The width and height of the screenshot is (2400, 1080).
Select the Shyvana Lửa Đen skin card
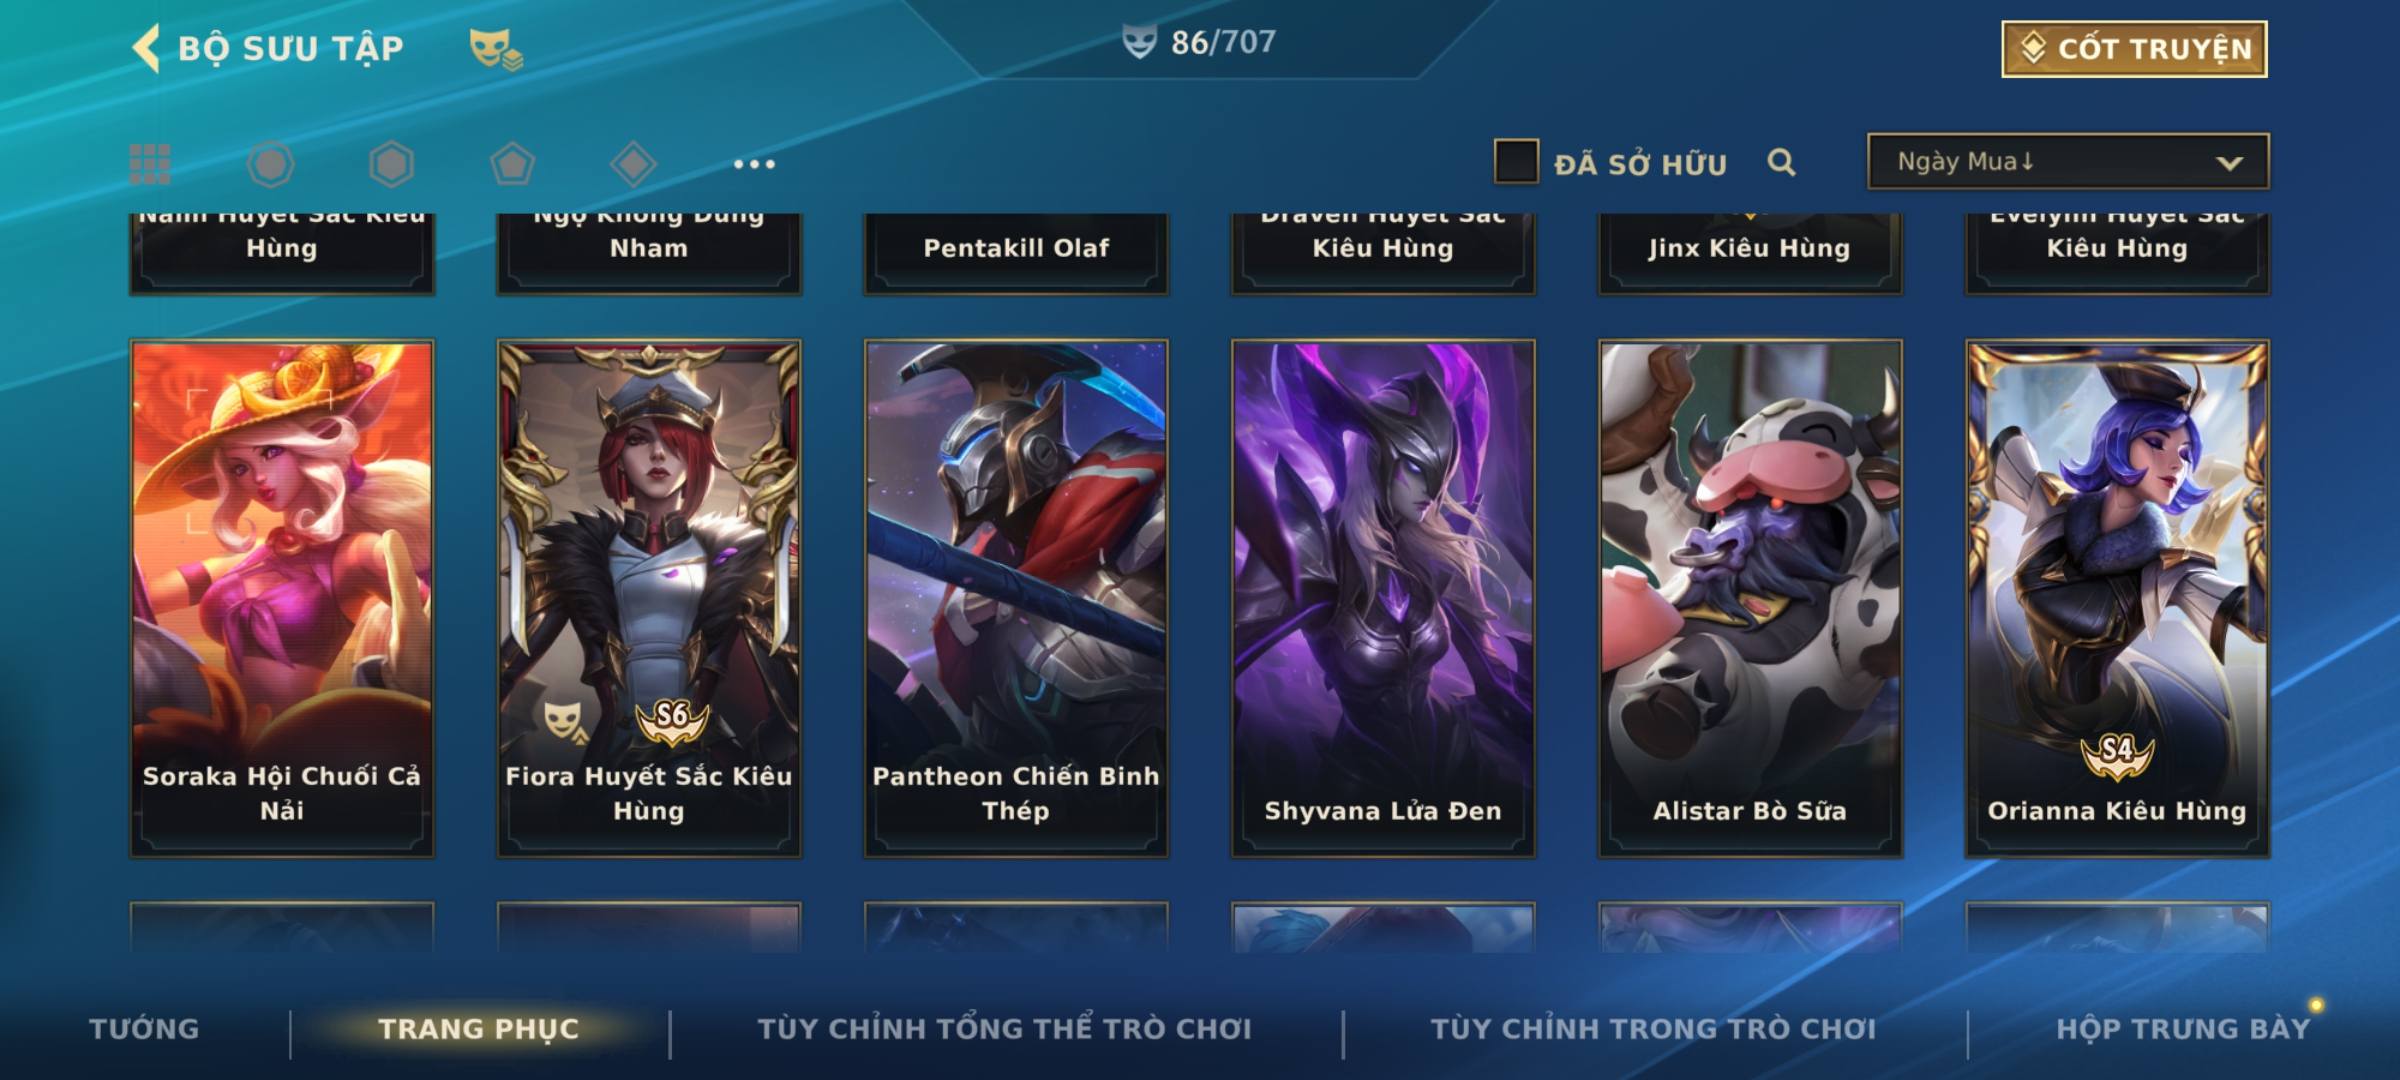point(1383,598)
